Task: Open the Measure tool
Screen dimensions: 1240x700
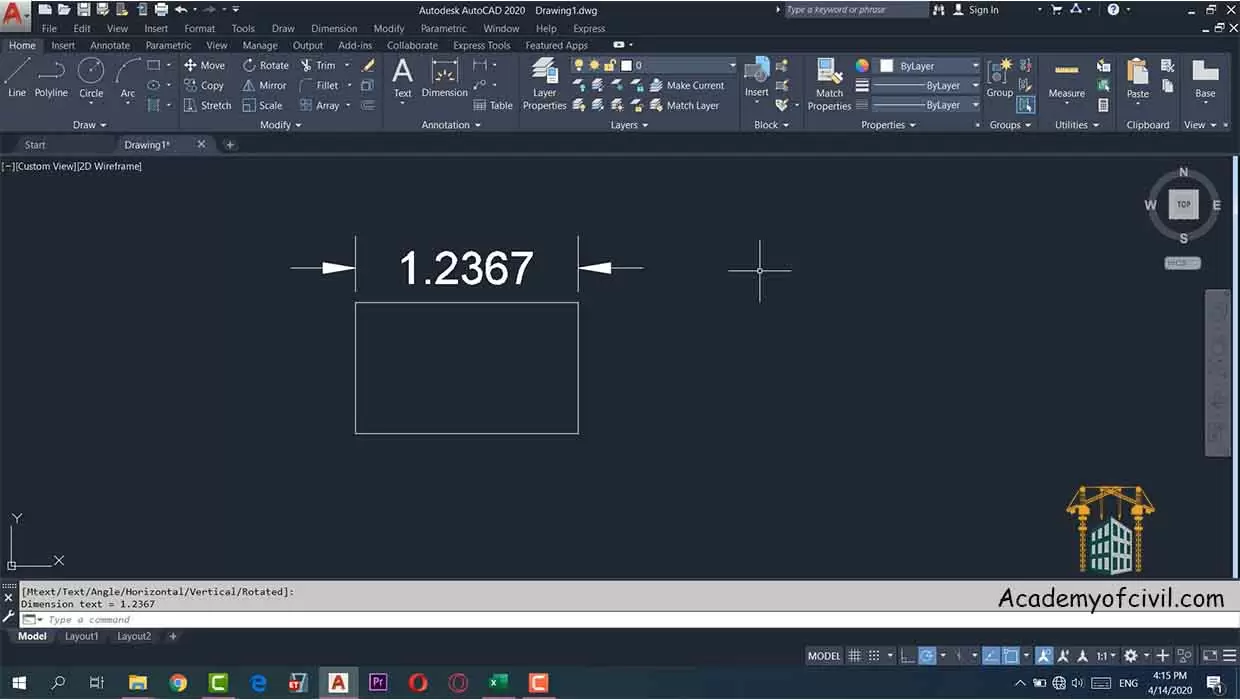Action: (x=1066, y=79)
